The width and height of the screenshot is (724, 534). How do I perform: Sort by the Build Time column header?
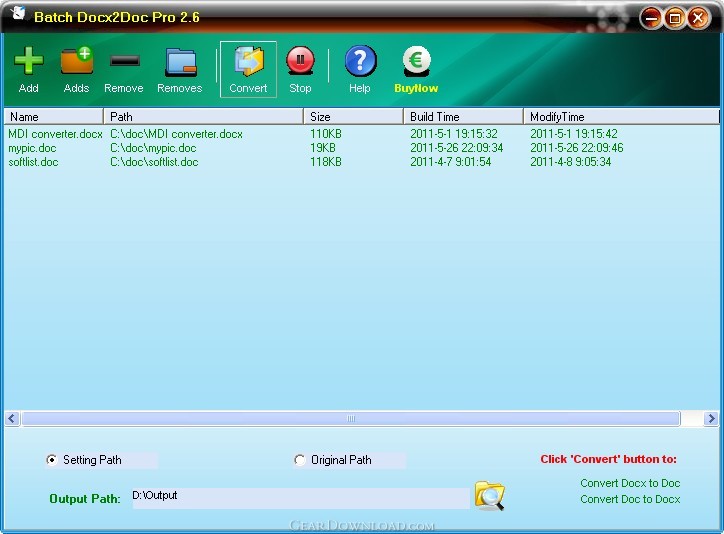coord(464,116)
